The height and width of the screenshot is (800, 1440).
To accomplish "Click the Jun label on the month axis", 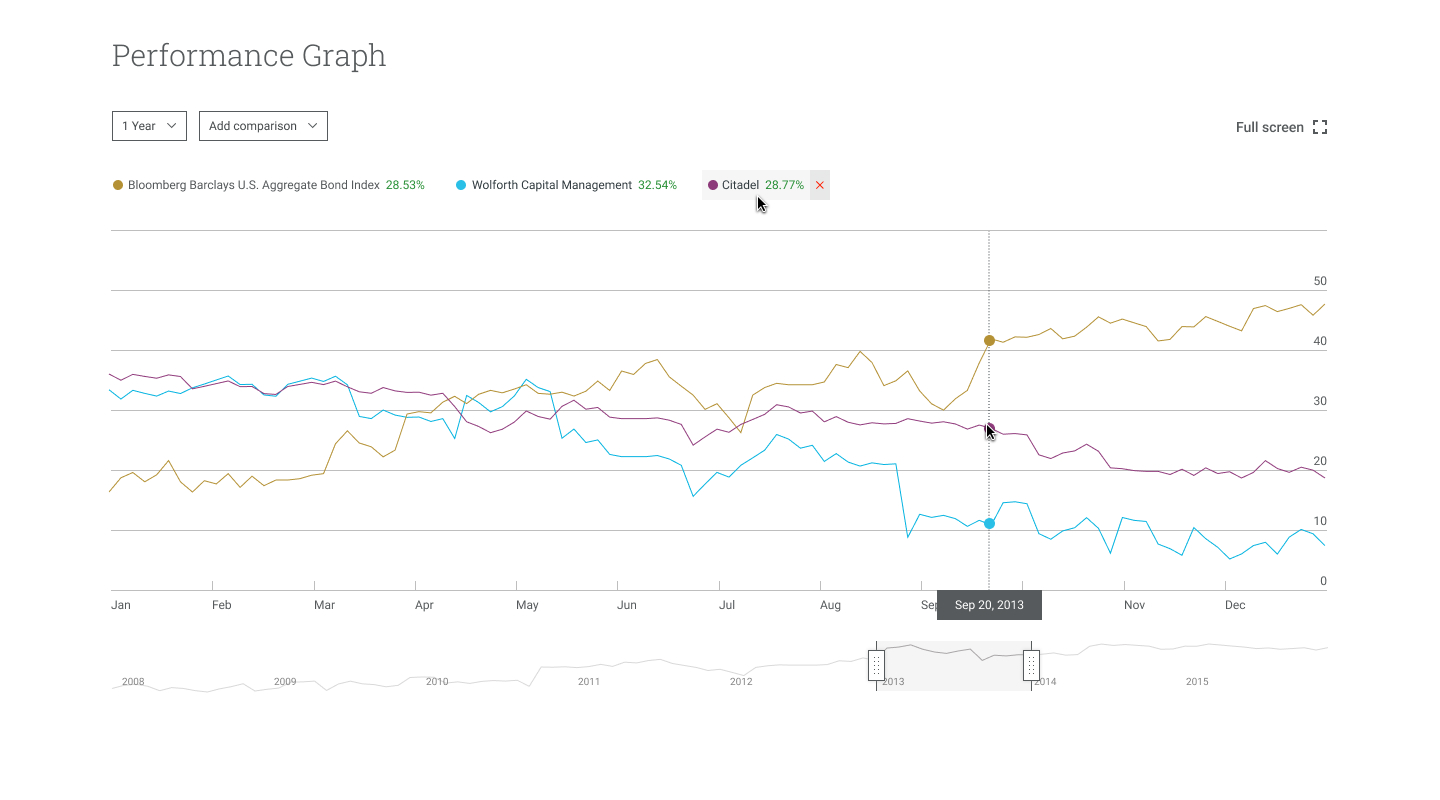I will [627, 605].
